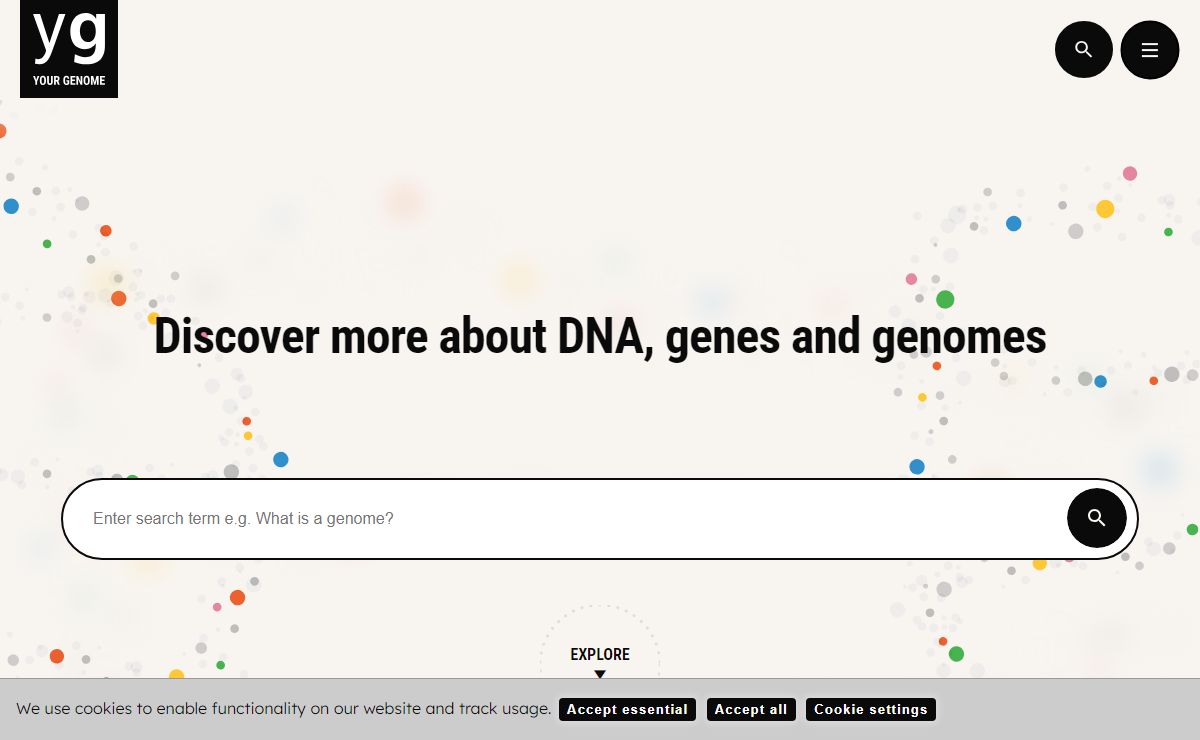
Task: Open the hamburger menu icon
Action: [x=1150, y=50]
